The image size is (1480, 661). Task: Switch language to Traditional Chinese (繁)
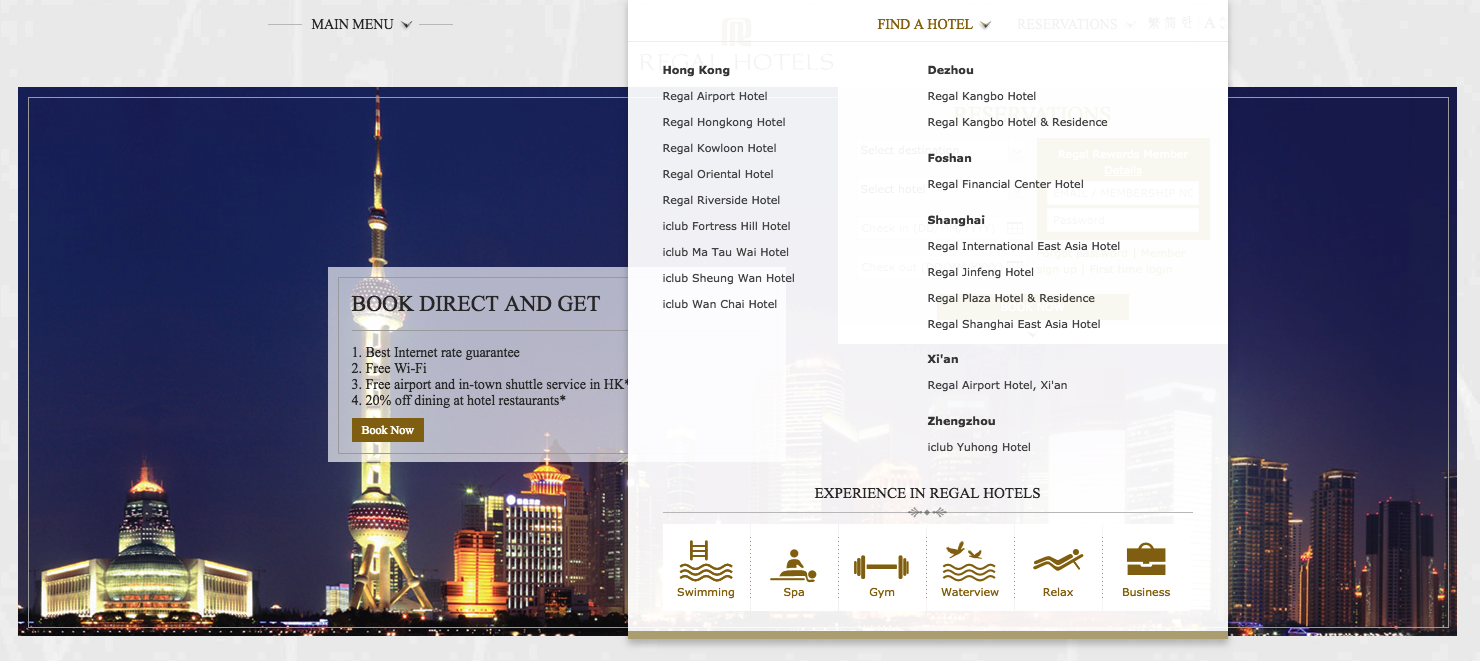pyautogui.click(x=1153, y=22)
